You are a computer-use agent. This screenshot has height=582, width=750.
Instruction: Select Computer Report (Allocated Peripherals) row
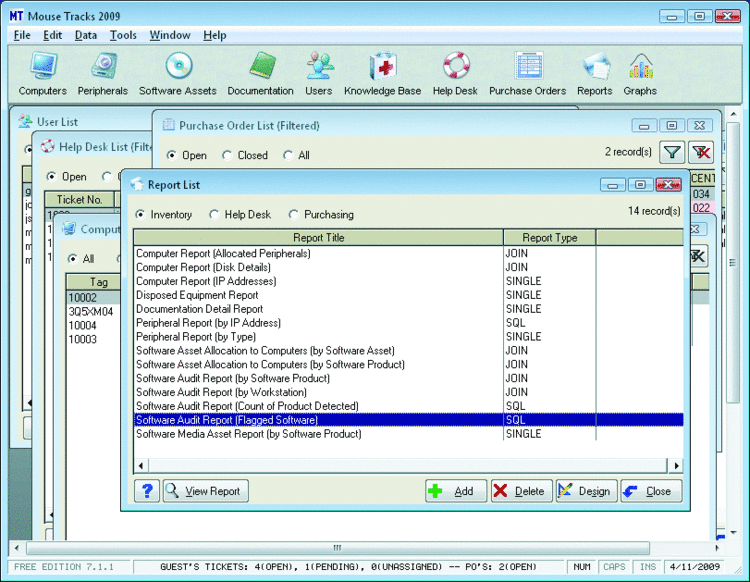click(408, 253)
